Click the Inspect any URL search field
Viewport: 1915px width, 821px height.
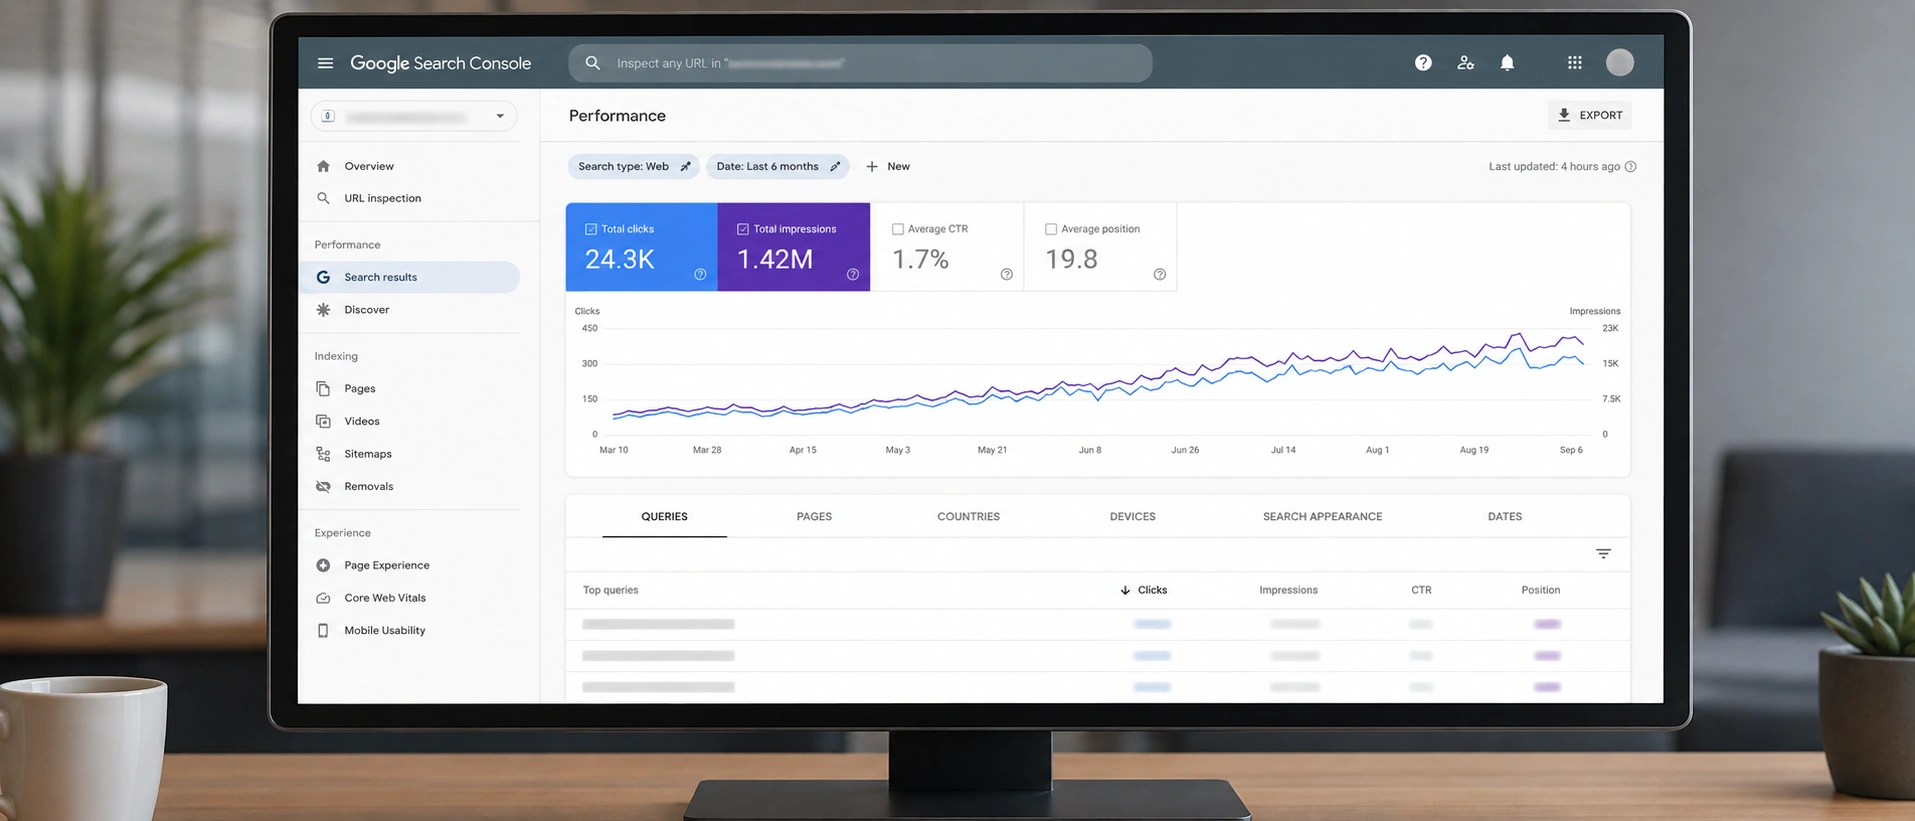pyautogui.click(x=860, y=63)
